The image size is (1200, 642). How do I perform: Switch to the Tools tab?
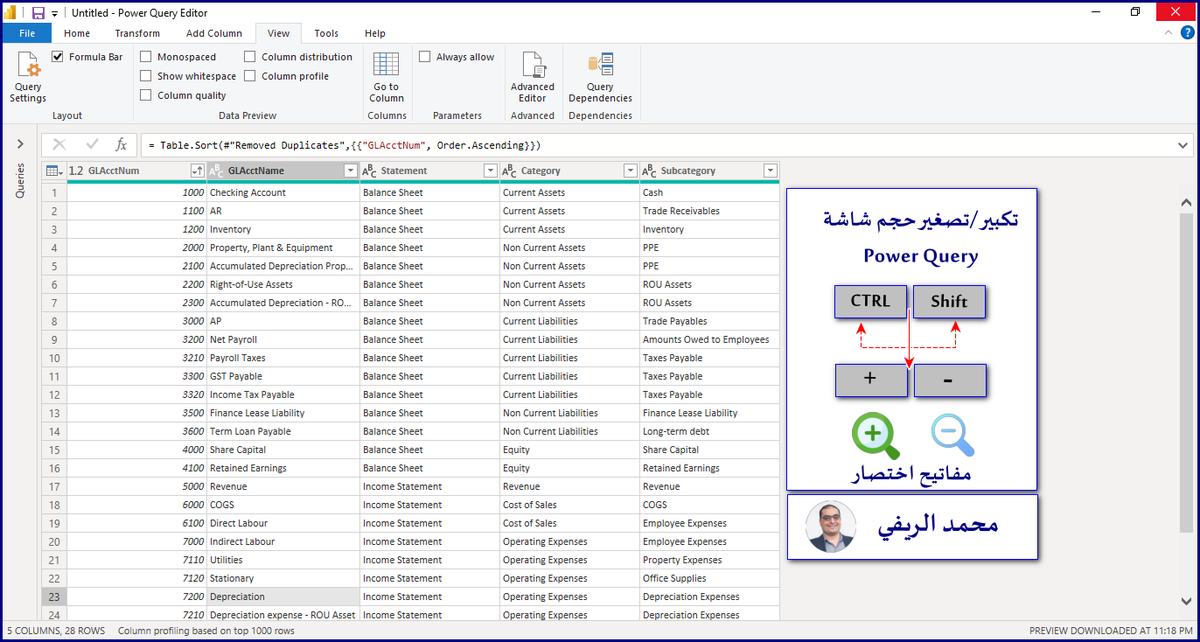pyautogui.click(x=326, y=33)
